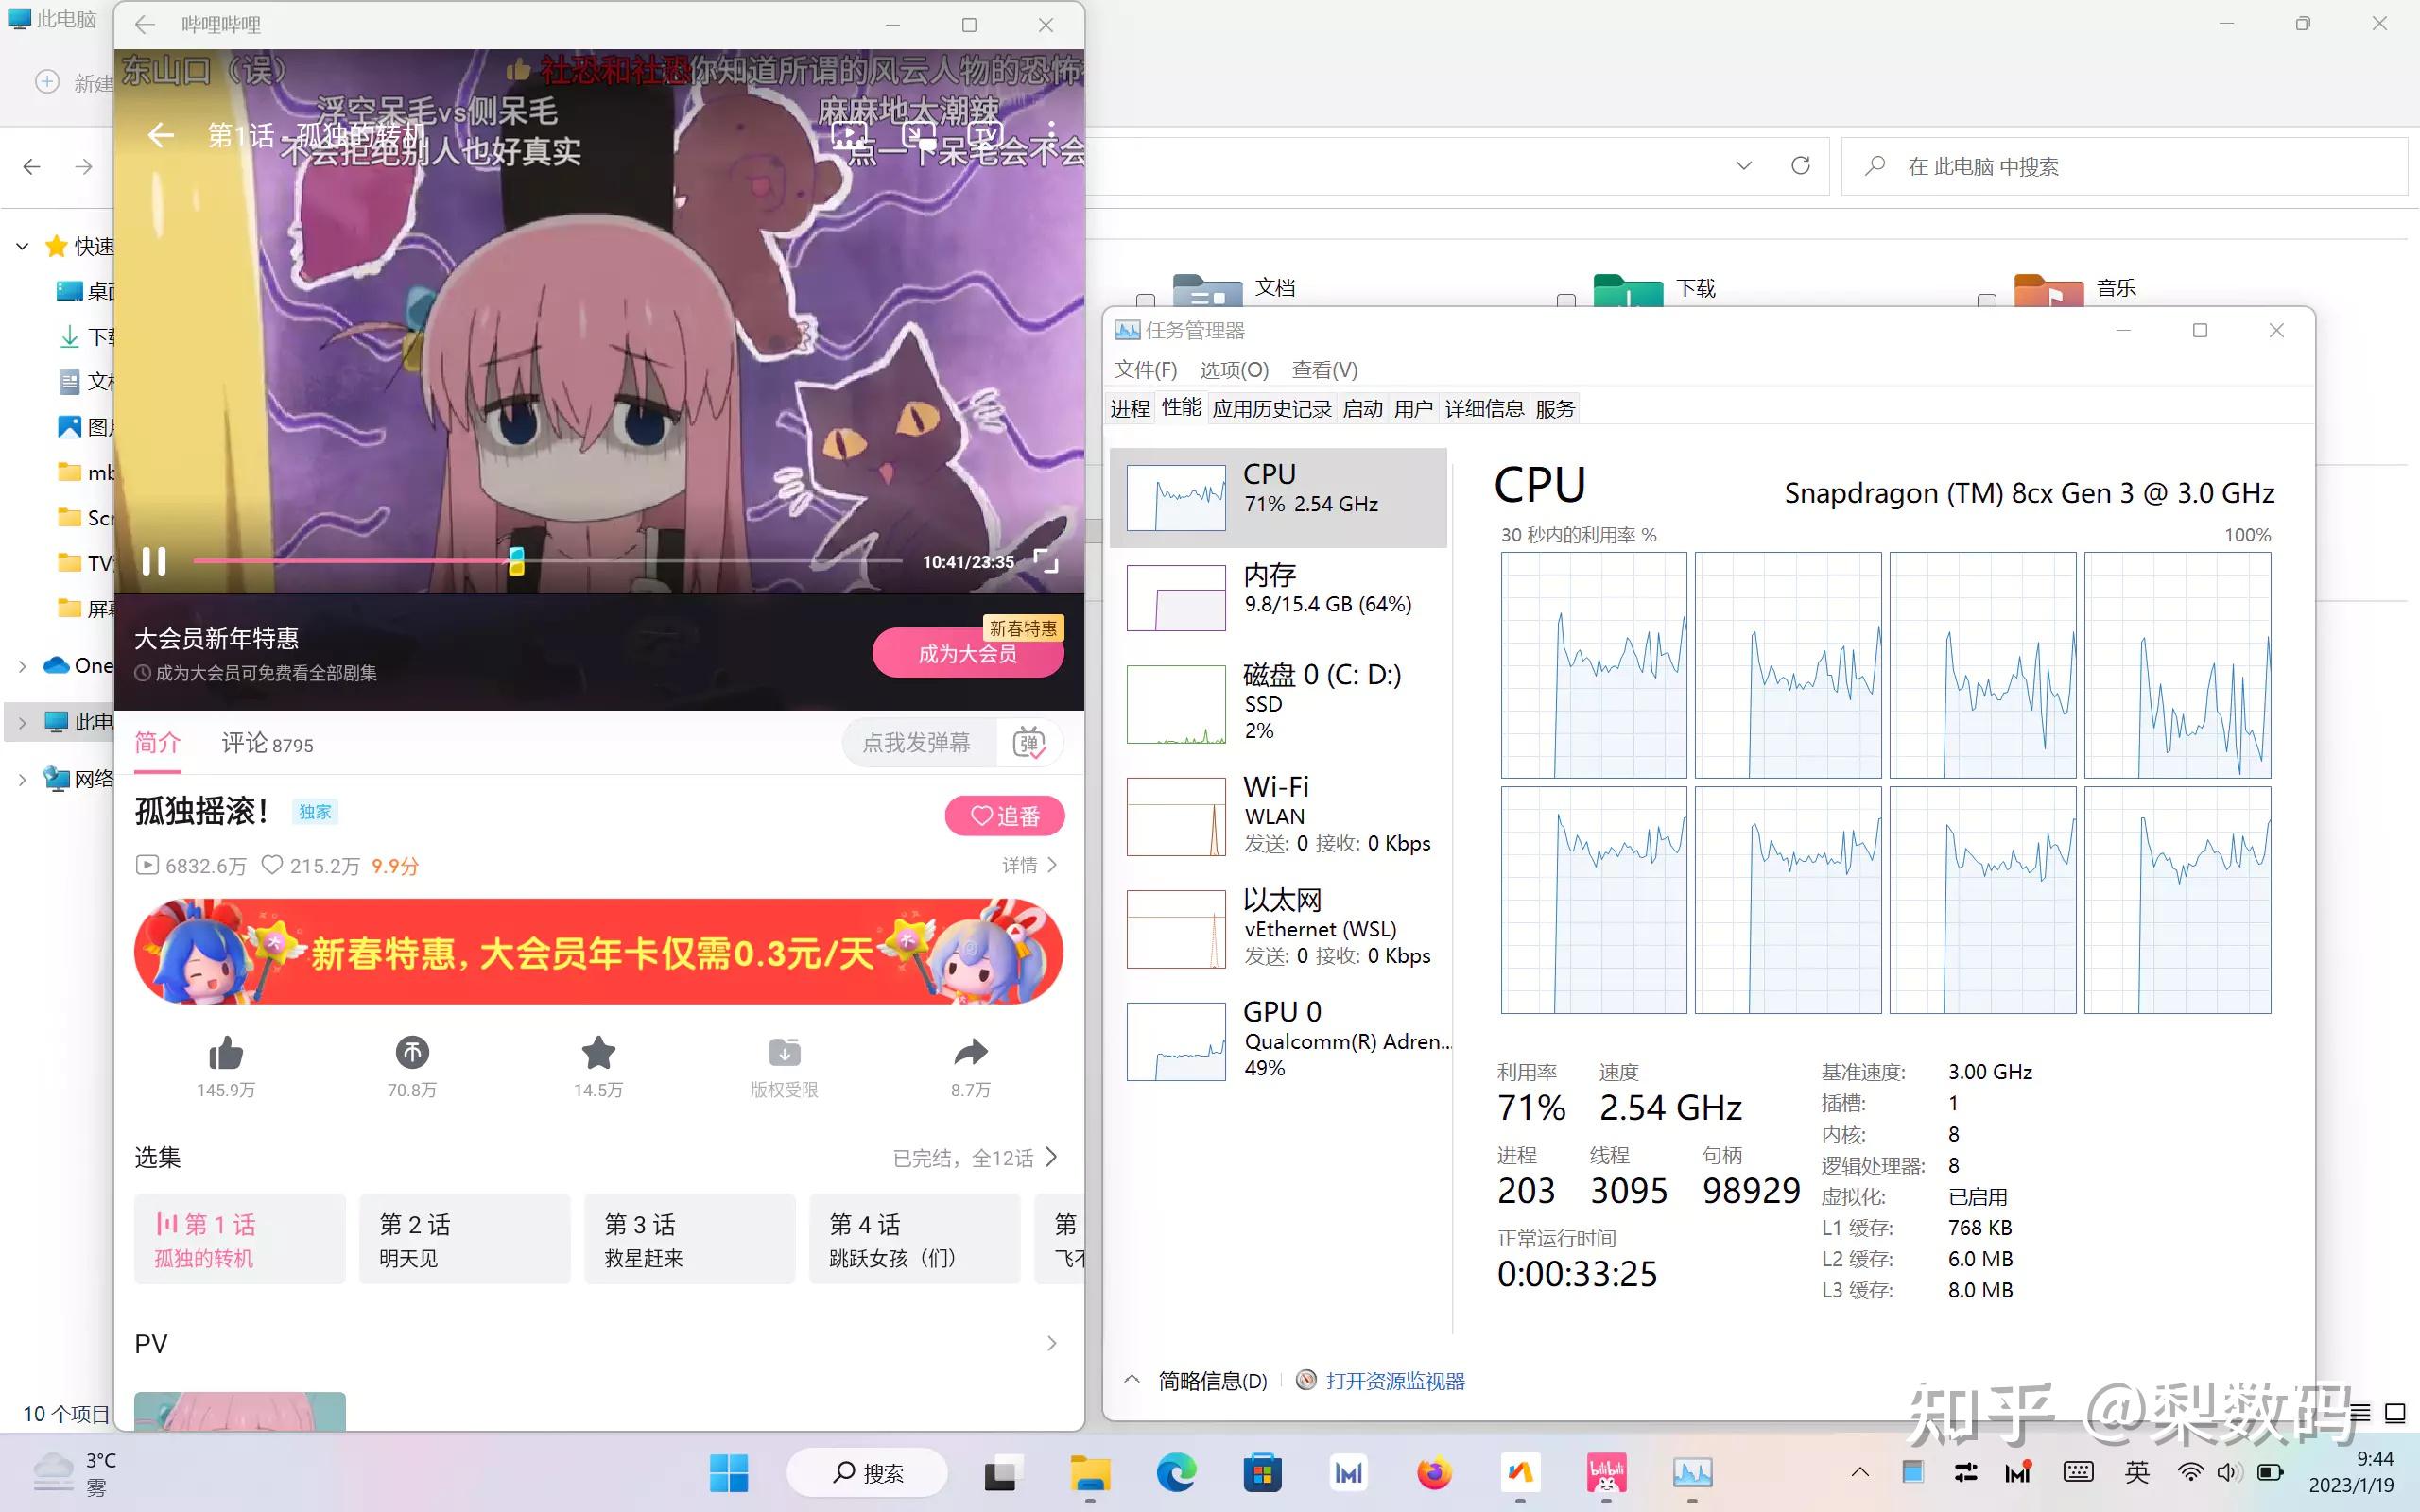Favorite the anime with the star icon
This screenshot has width=2420, height=1512.
coord(598,1052)
